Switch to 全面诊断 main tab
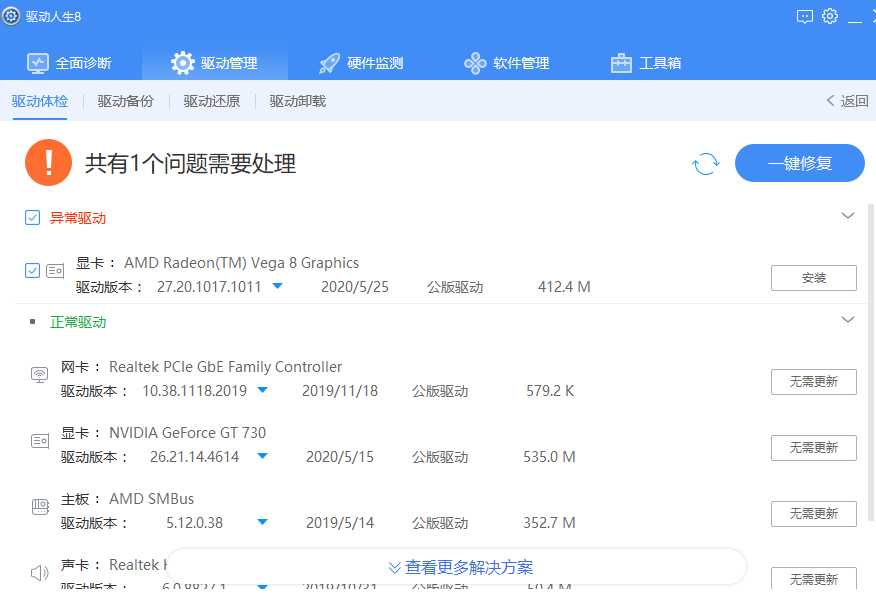This screenshot has height=594, width=876. tap(70, 63)
